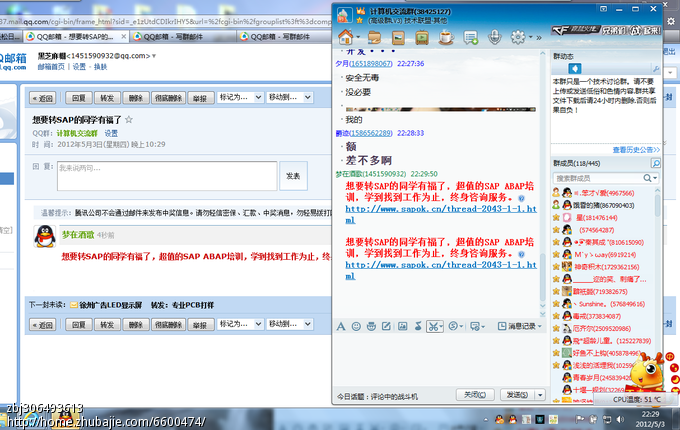Click top 返回 button in mail
The height and width of the screenshot is (430, 680).
pos(42,98)
